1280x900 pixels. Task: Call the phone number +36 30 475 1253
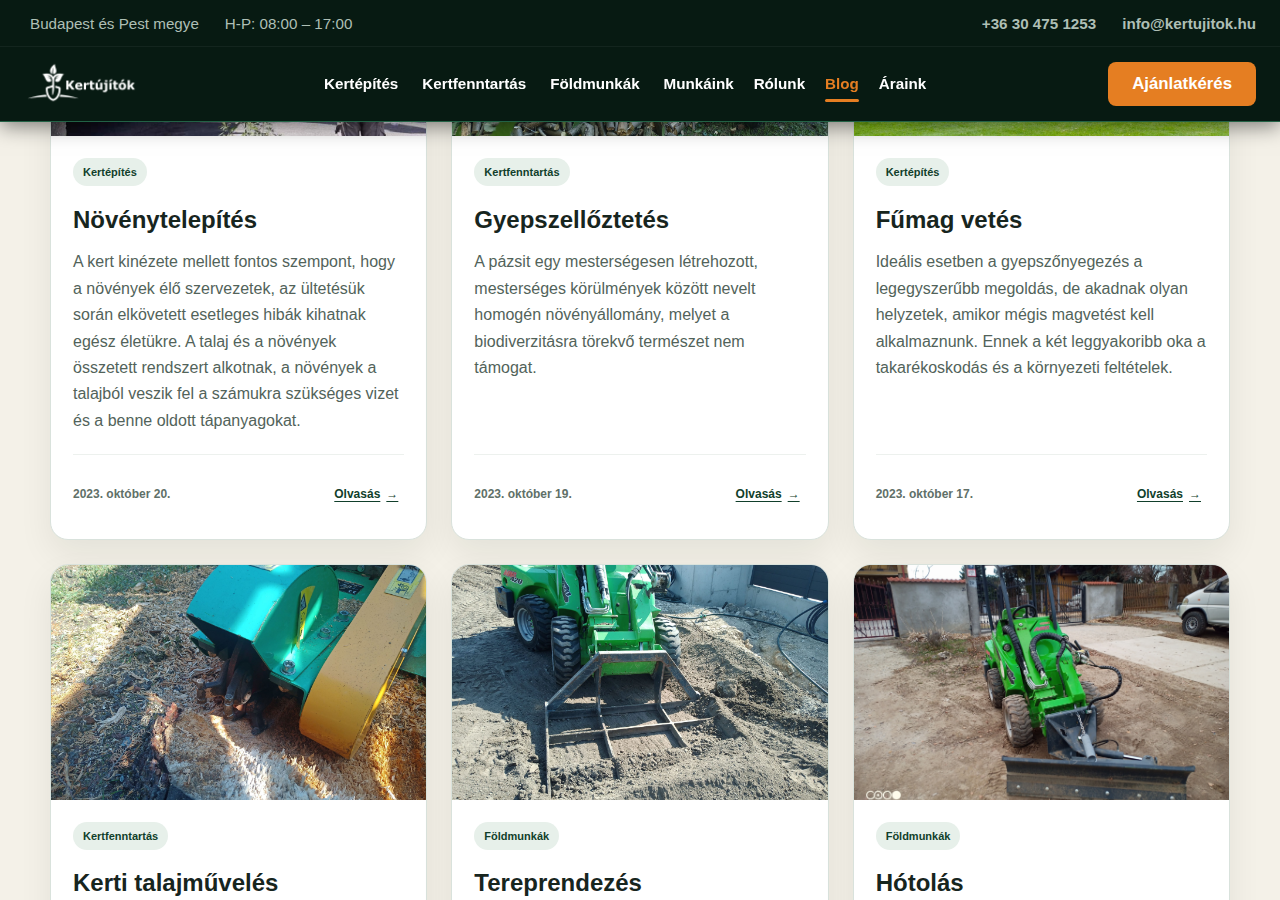point(1039,24)
